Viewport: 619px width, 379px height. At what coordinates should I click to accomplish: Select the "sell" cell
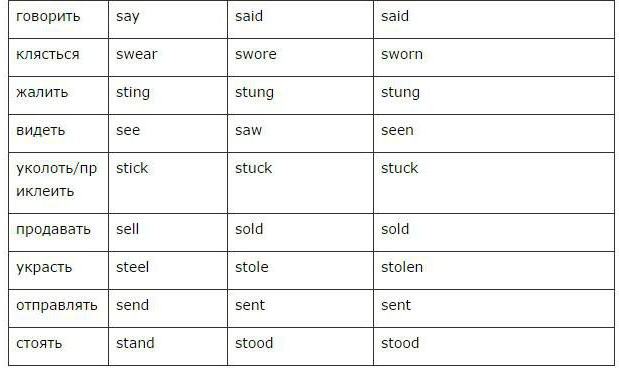[168, 232]
